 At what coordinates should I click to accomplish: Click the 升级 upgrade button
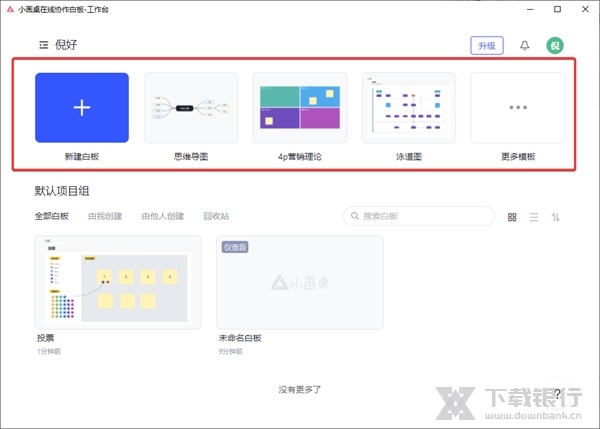[487, 46]
